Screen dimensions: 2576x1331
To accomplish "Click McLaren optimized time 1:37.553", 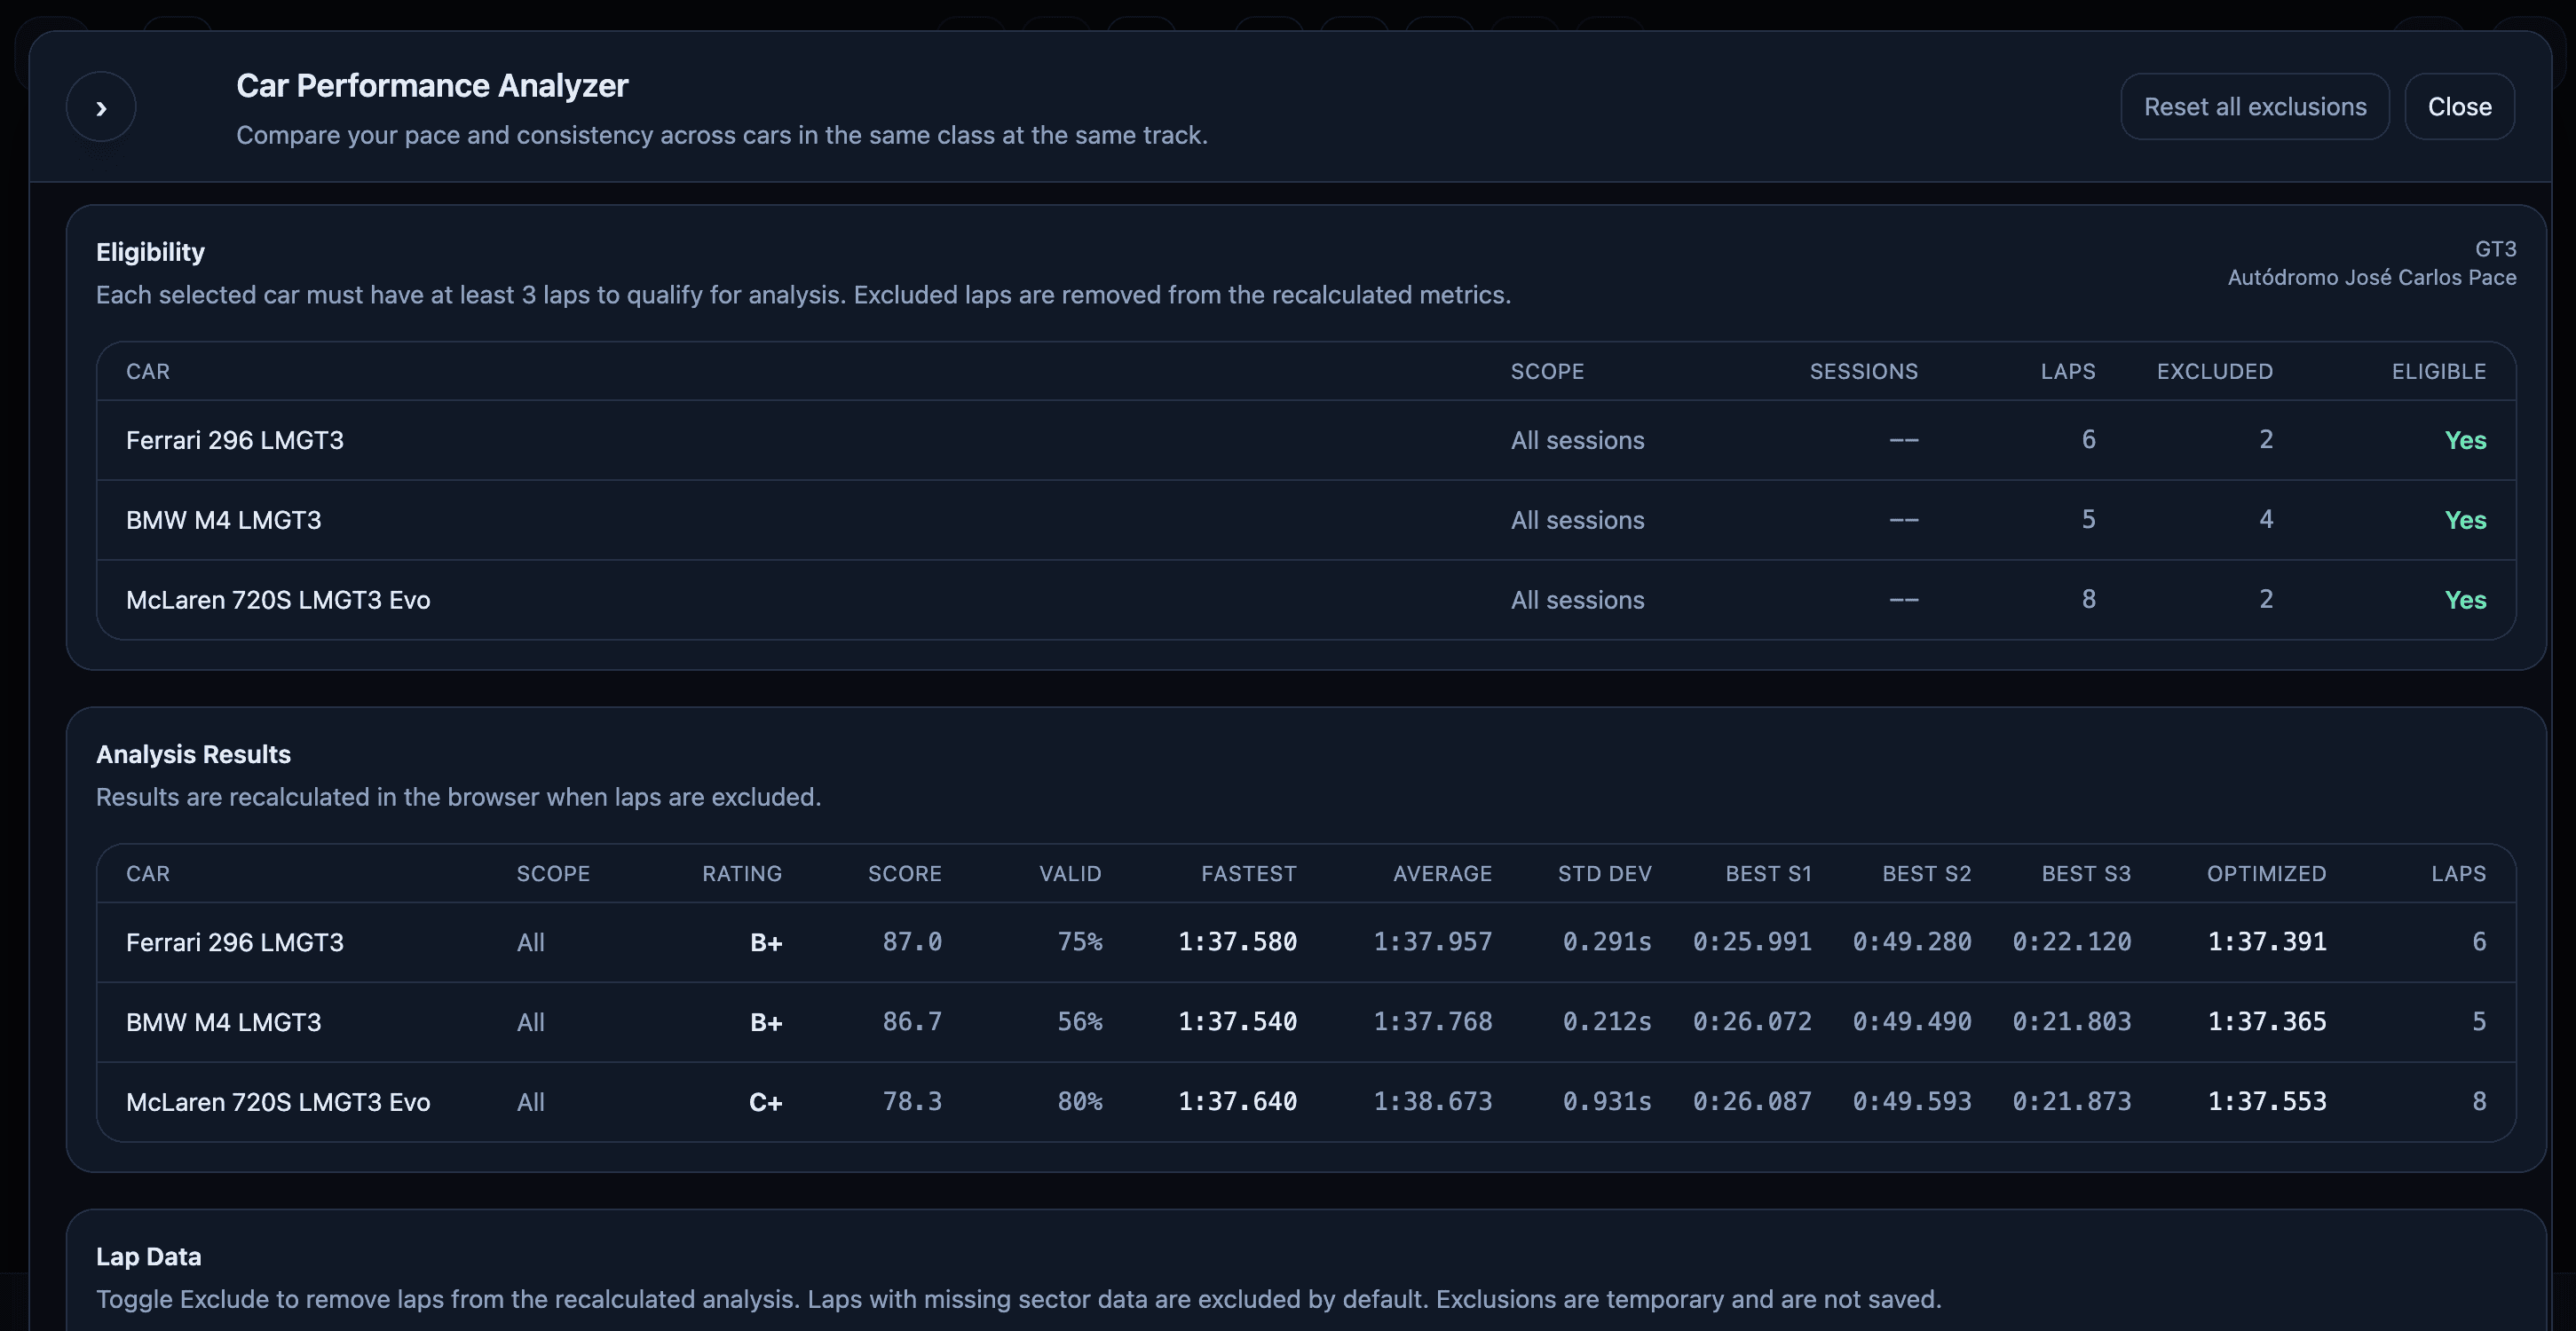I will tap(2267, 1102).
